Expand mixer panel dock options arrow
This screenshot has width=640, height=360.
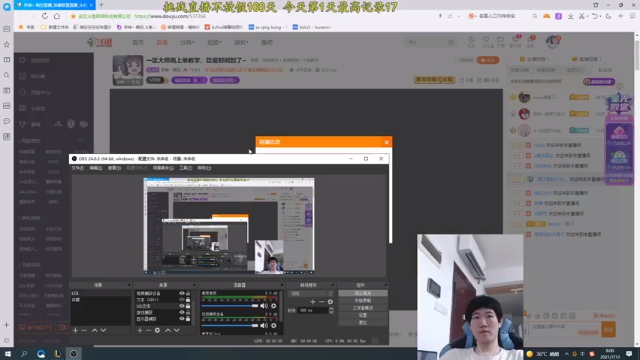coord(282,285)
